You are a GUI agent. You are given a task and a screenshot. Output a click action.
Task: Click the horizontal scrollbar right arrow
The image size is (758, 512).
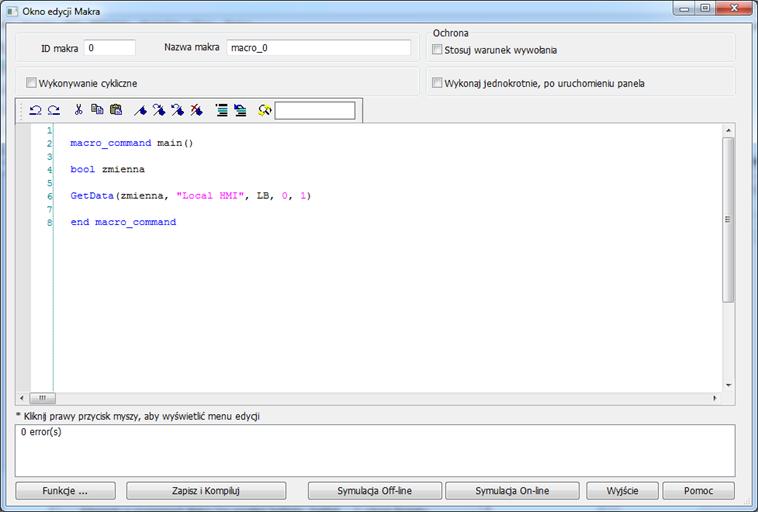click(x=714, y=398)
